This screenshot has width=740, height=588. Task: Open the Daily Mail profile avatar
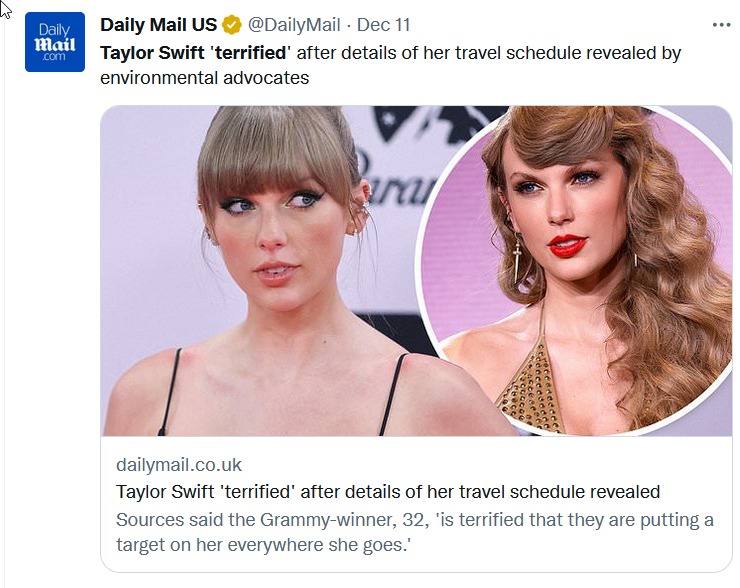pos(55,42)
